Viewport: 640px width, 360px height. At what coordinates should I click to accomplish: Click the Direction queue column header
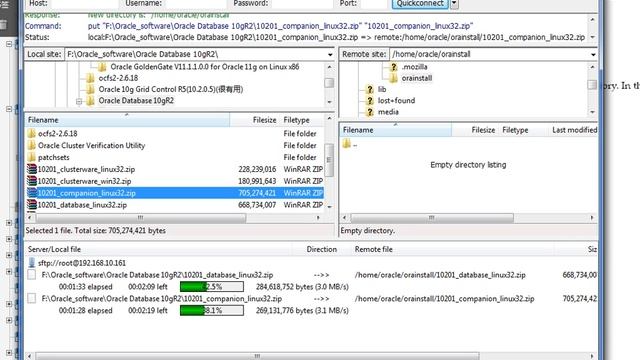[x=322, y=249]
